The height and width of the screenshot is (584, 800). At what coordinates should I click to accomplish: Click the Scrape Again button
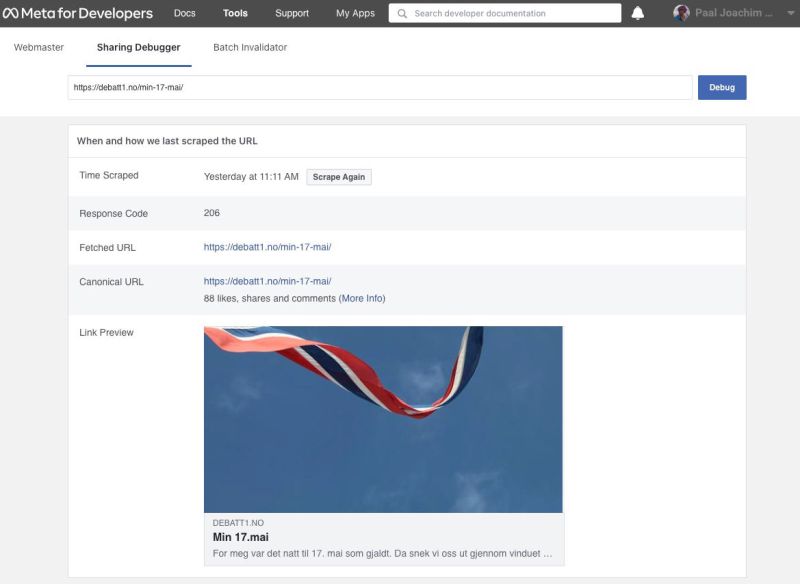click(339, 177)
